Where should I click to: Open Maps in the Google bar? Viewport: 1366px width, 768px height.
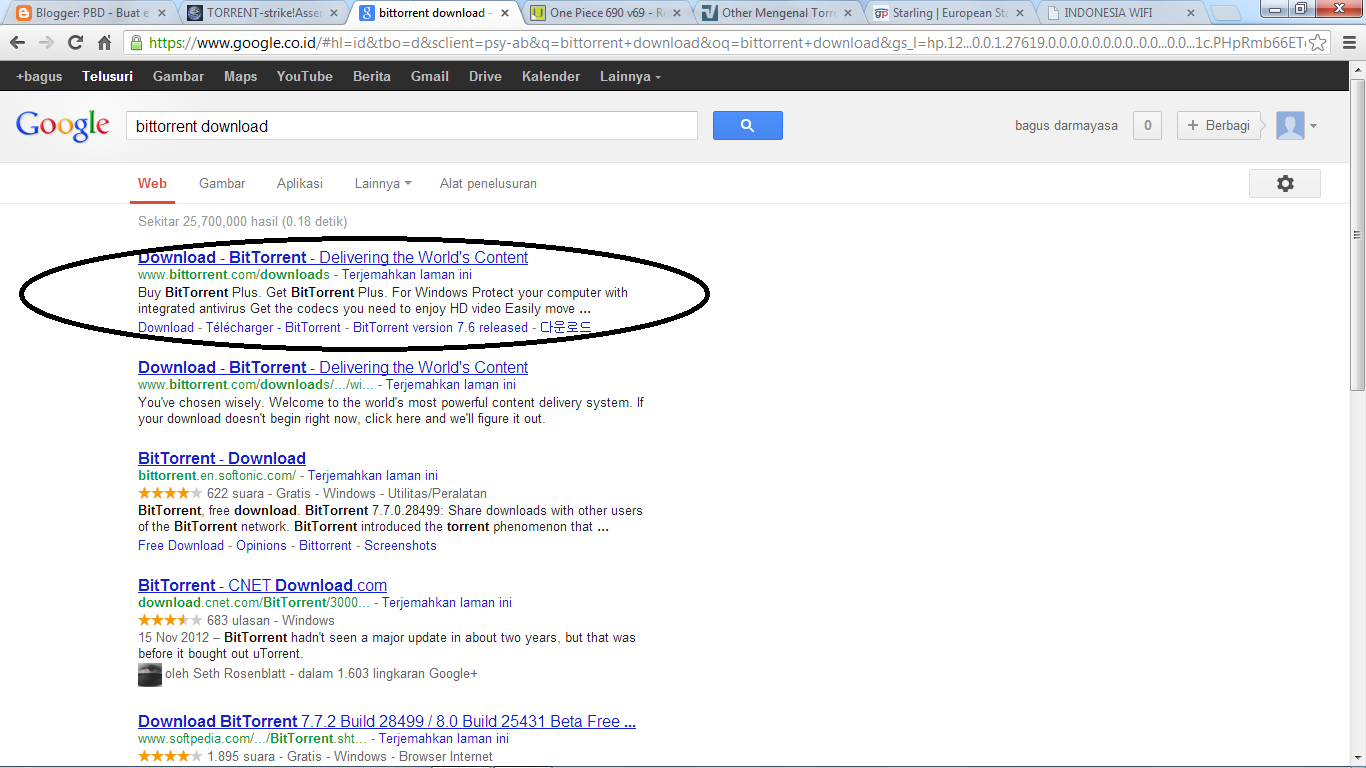coord(240,77)
